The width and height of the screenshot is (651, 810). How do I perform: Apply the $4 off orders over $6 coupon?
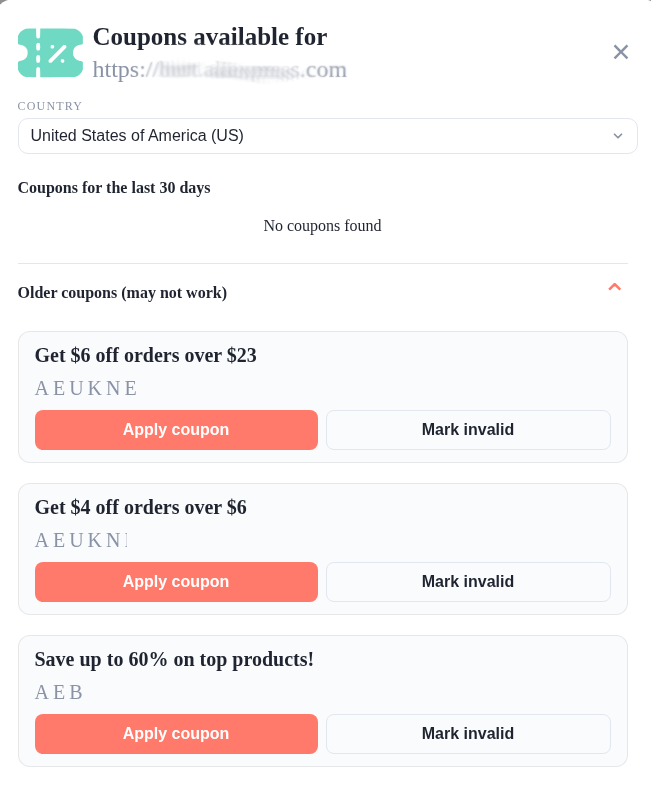tap(176, 581)
